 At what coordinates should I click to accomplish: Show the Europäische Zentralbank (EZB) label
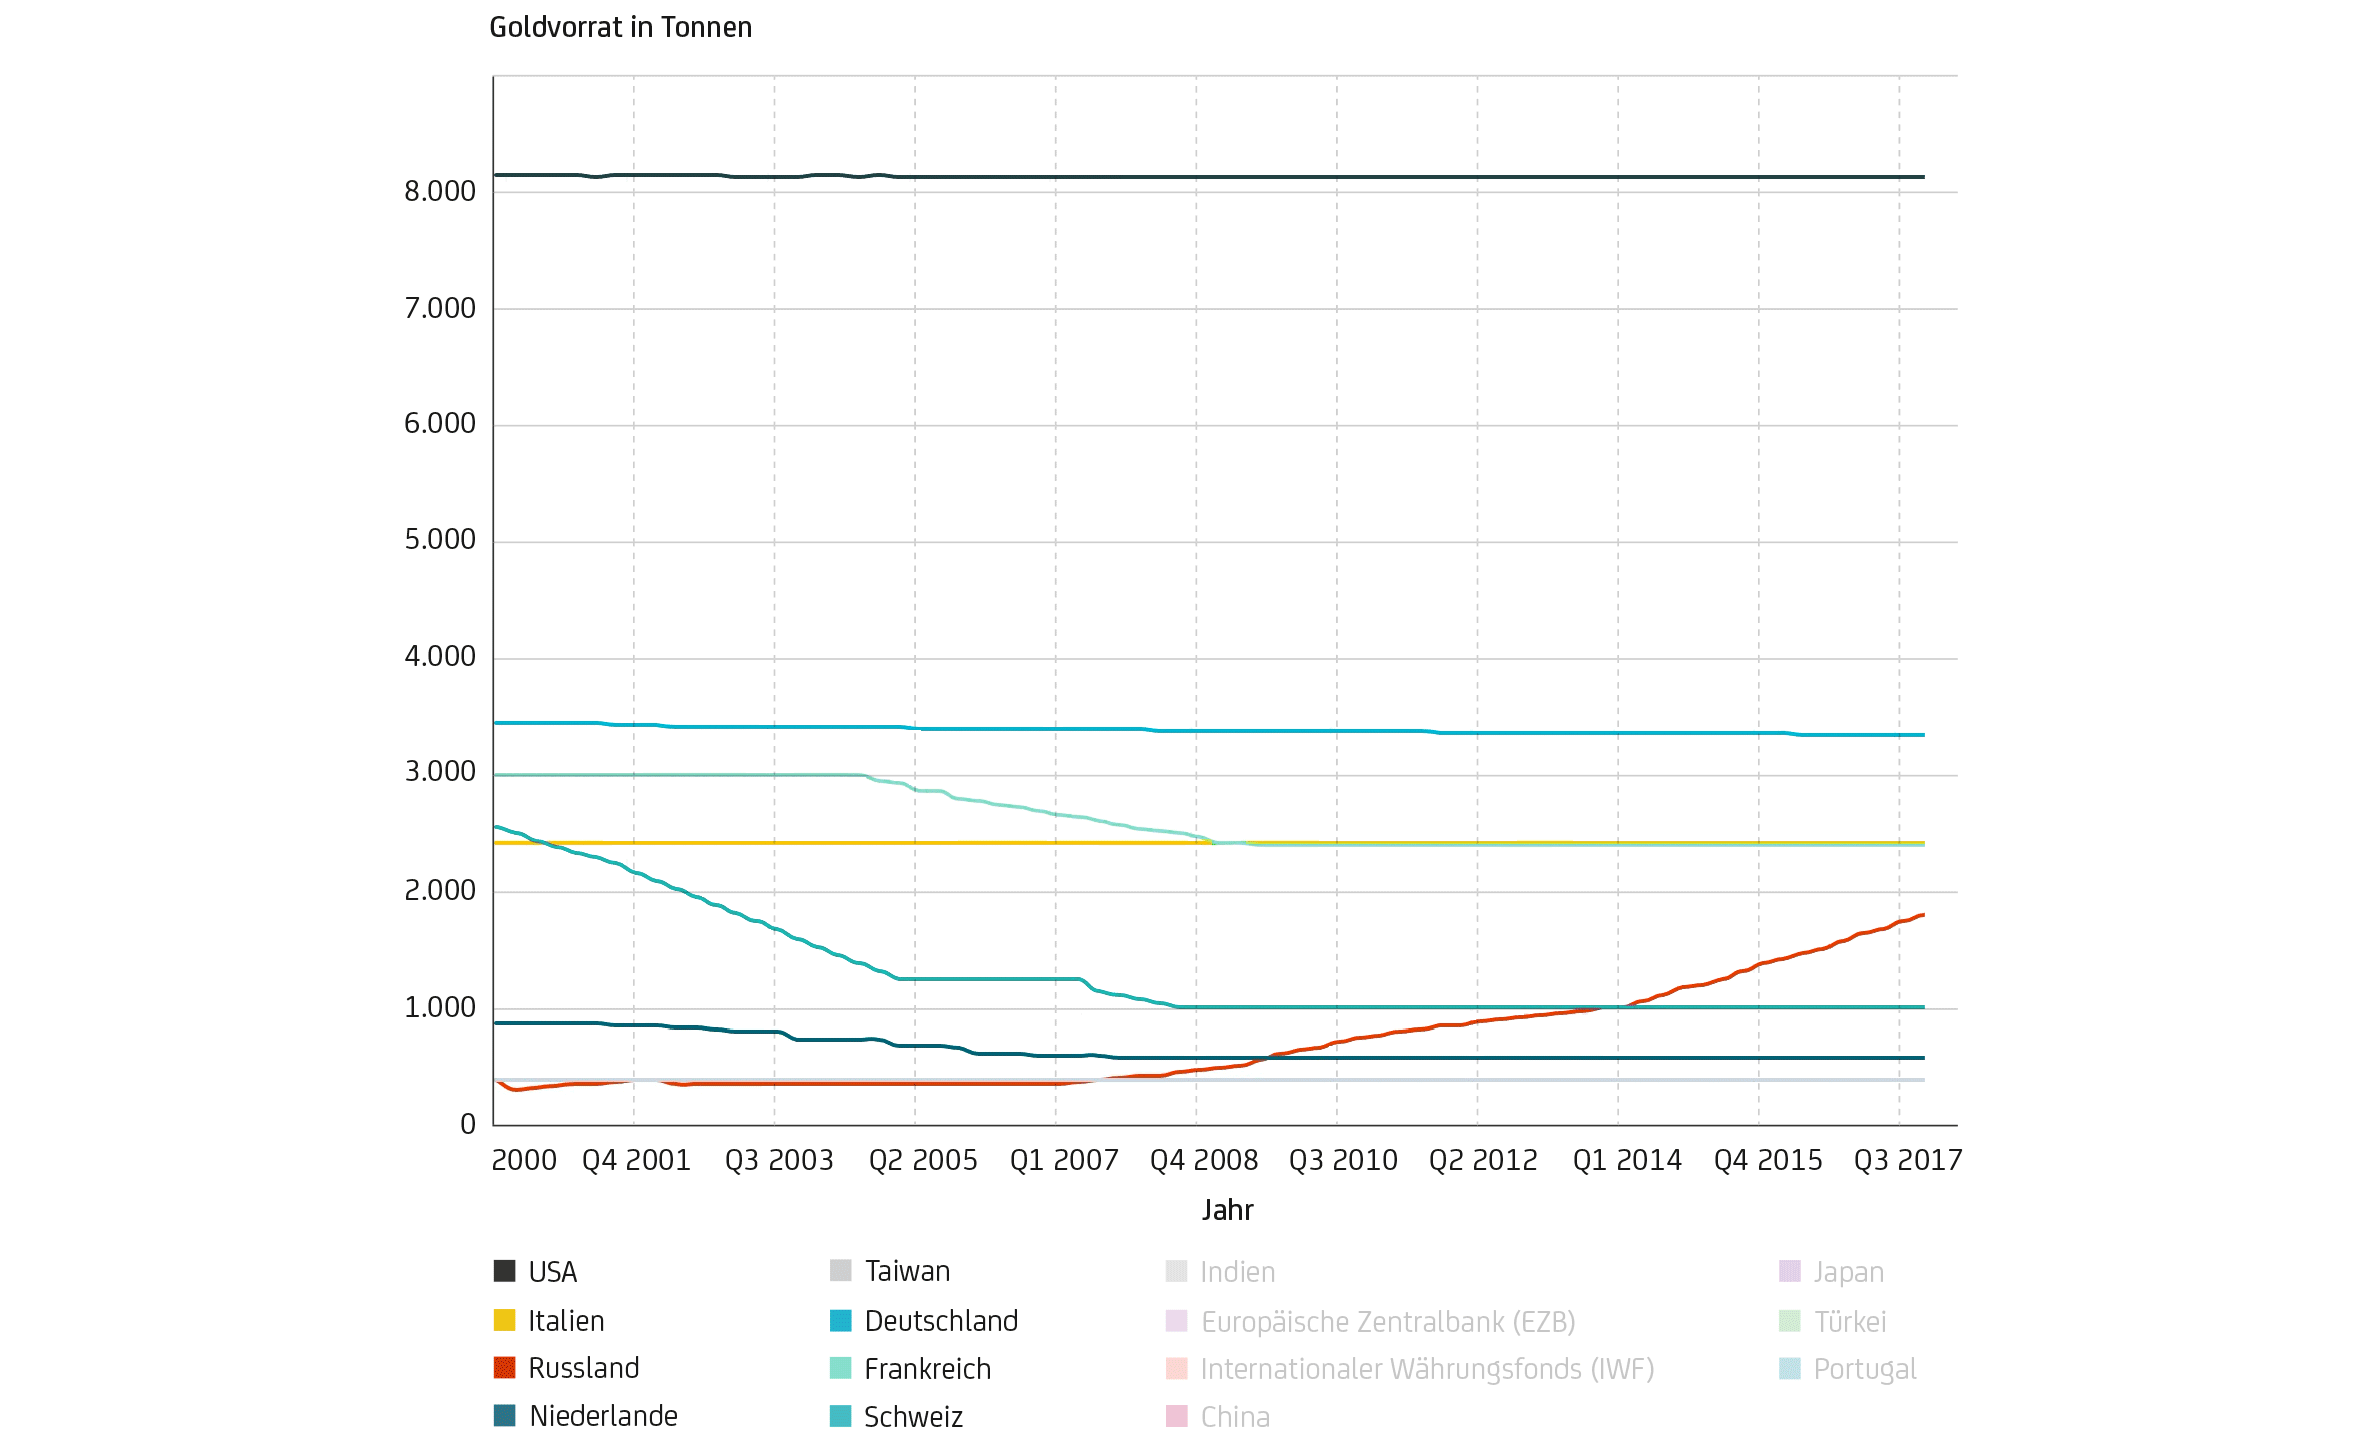coord(1388,1322)
